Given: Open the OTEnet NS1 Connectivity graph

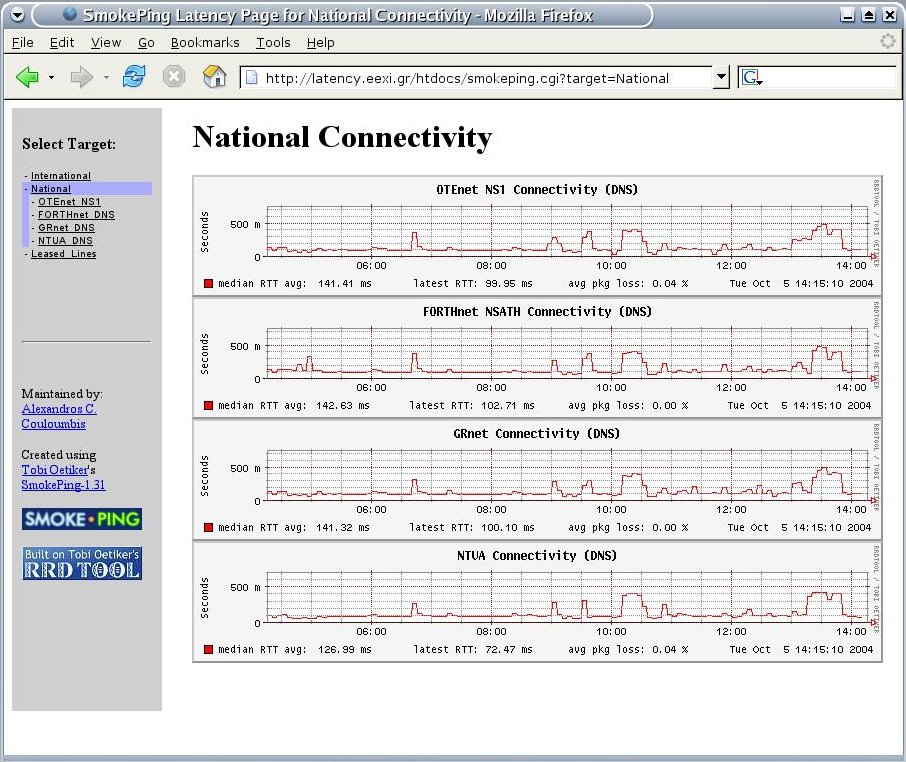Looking at the screenshot, I should pos(537,236).
